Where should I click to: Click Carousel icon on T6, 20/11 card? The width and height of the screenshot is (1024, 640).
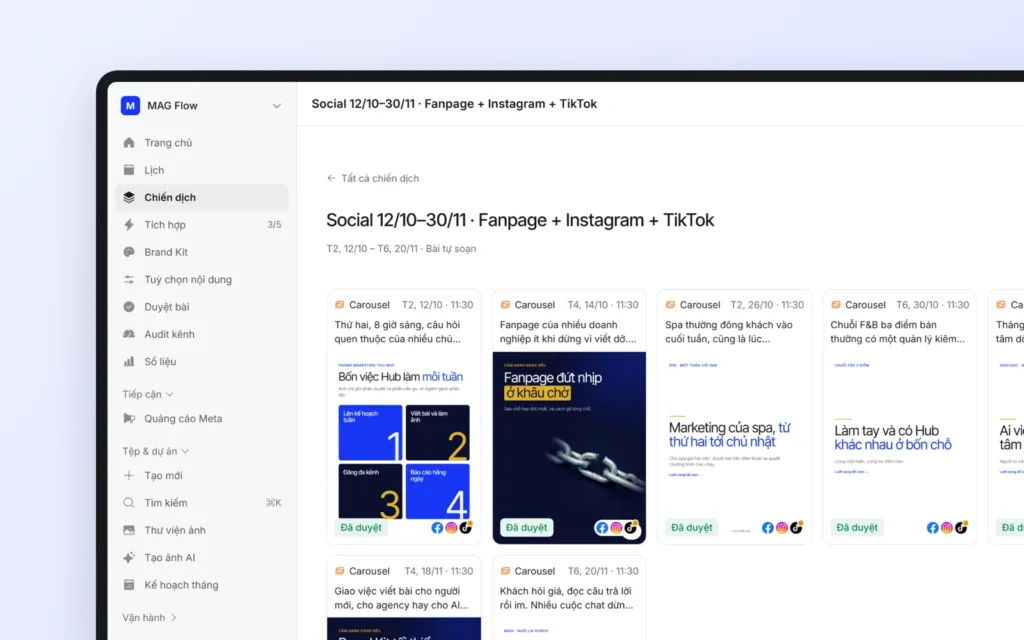(x=505, y=571)
